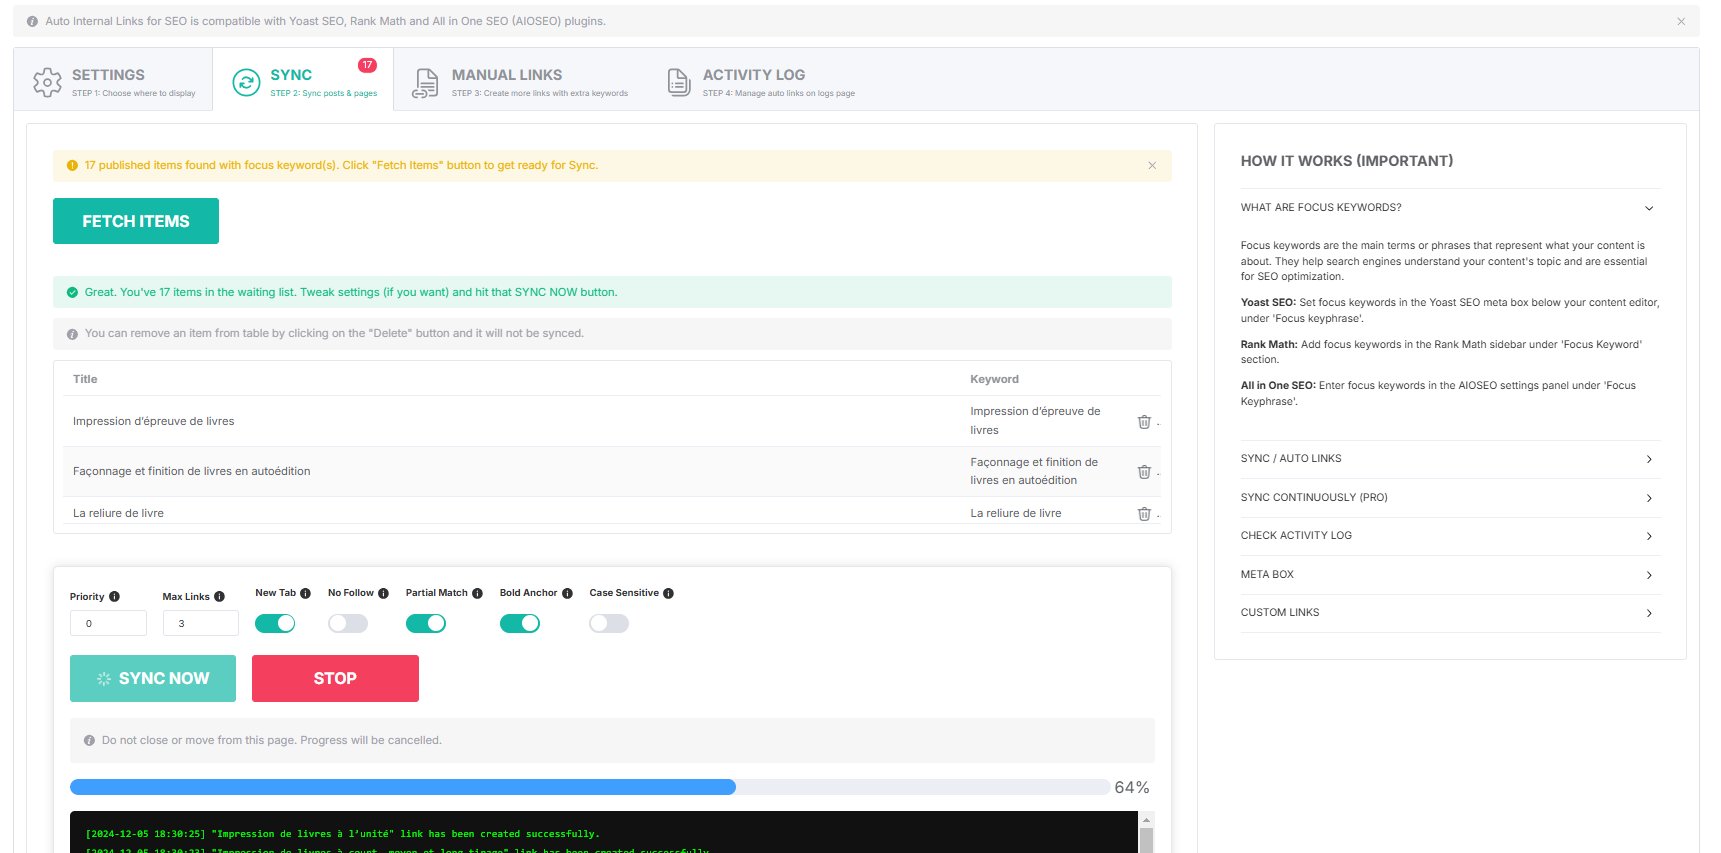Close the yellow 17 published items alert
1721x853 pixels.
(1152, 165)
